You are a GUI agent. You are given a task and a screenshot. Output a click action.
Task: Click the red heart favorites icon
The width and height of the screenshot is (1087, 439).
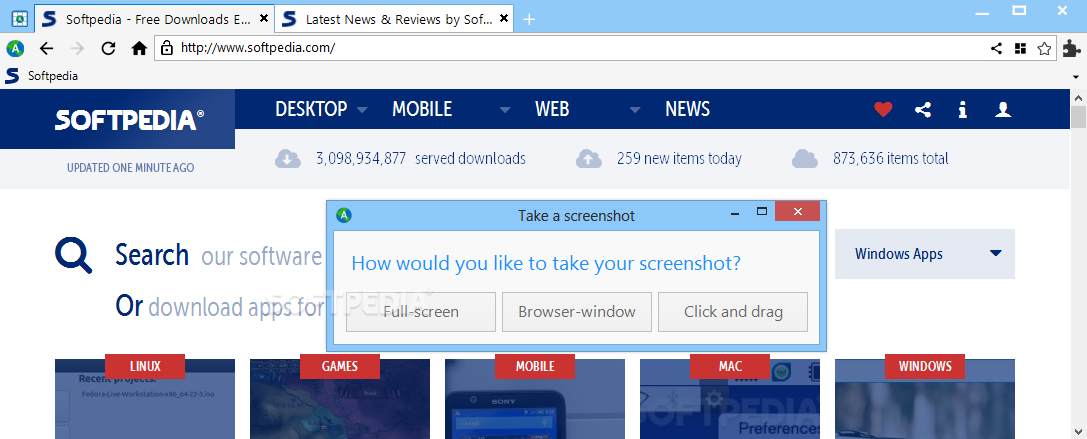[x=882, y=110]
